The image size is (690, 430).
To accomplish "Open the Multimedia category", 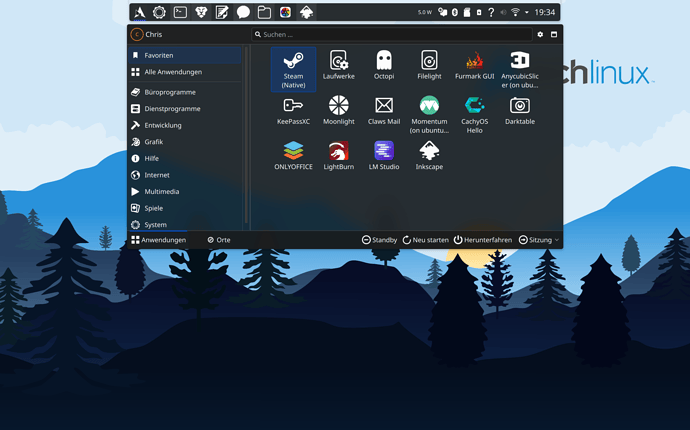I will pyautogui.click(x=162, y=191).
